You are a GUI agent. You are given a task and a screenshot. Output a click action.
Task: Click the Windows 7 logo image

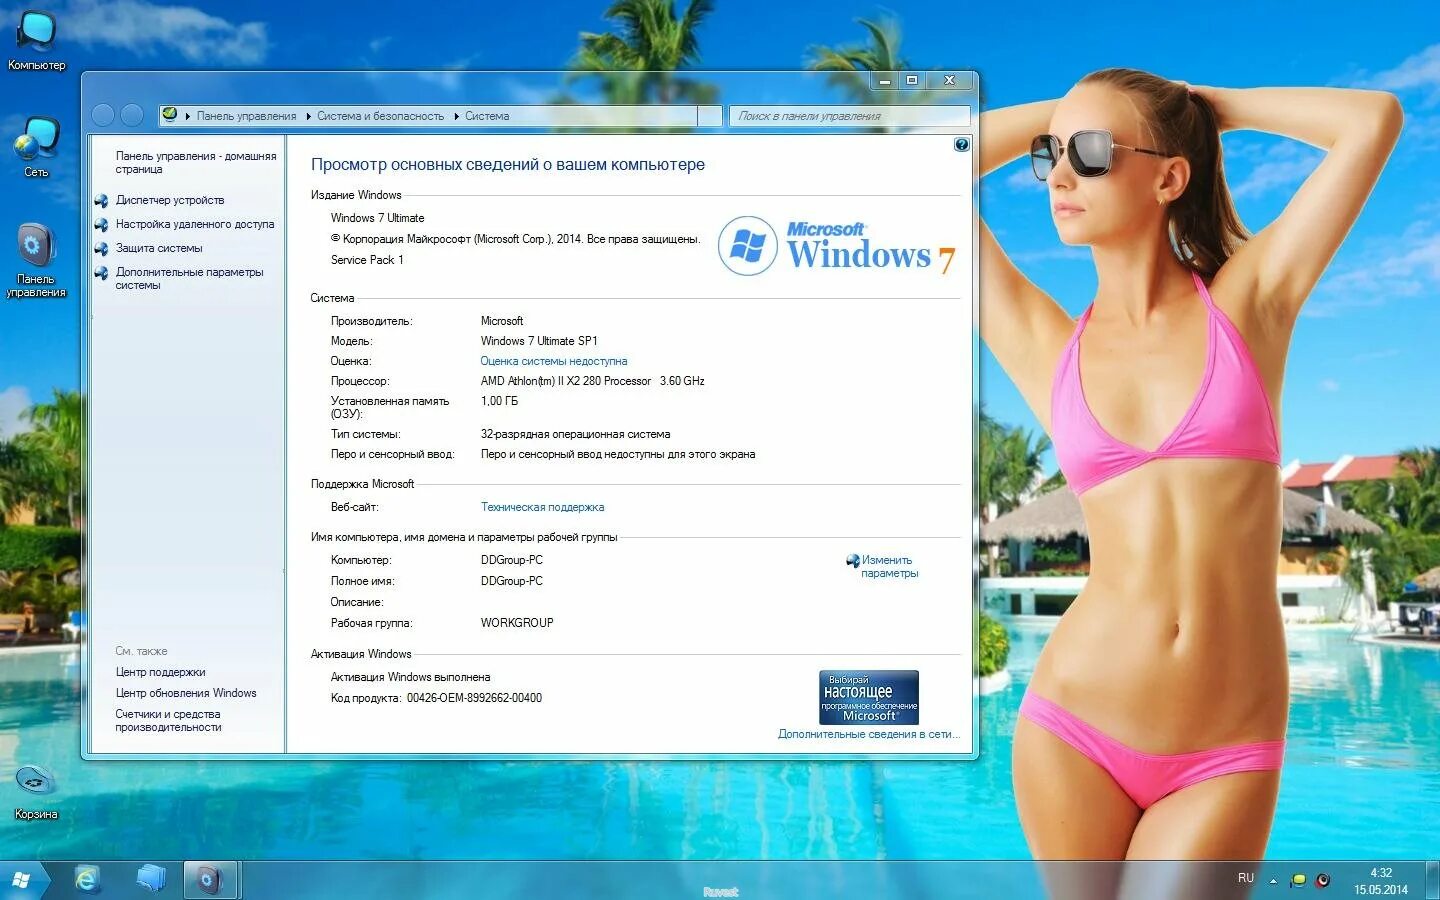(x=837, y=246)
